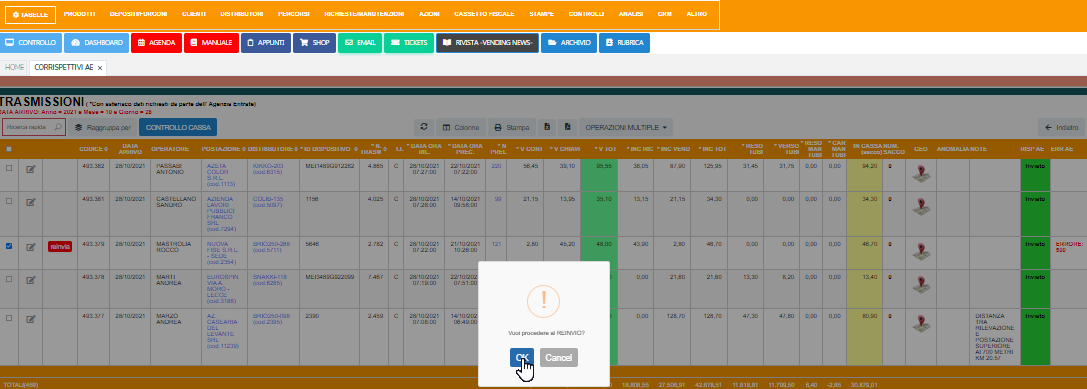This screenshot has width=1087, height=389.
Task: Click the PDF export icon
Action: point(567,128)
